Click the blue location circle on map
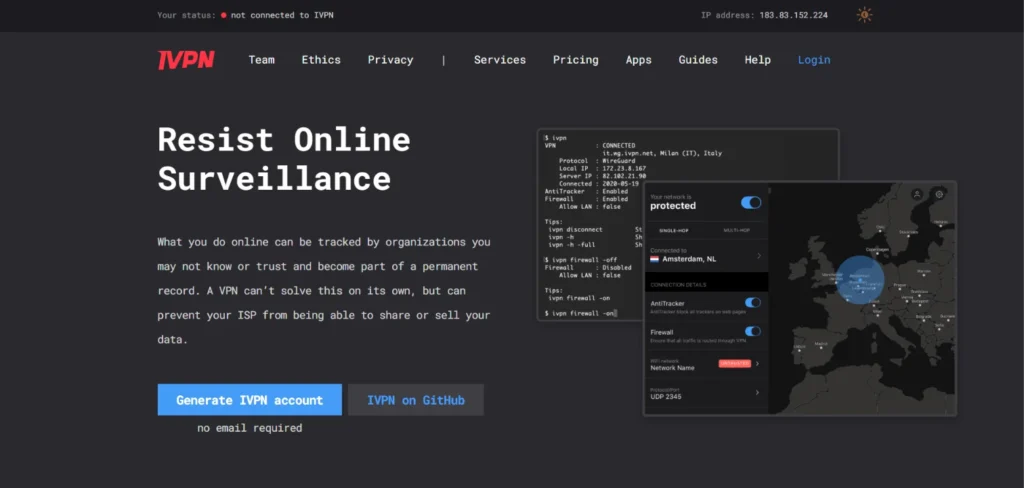 (860, 280)
